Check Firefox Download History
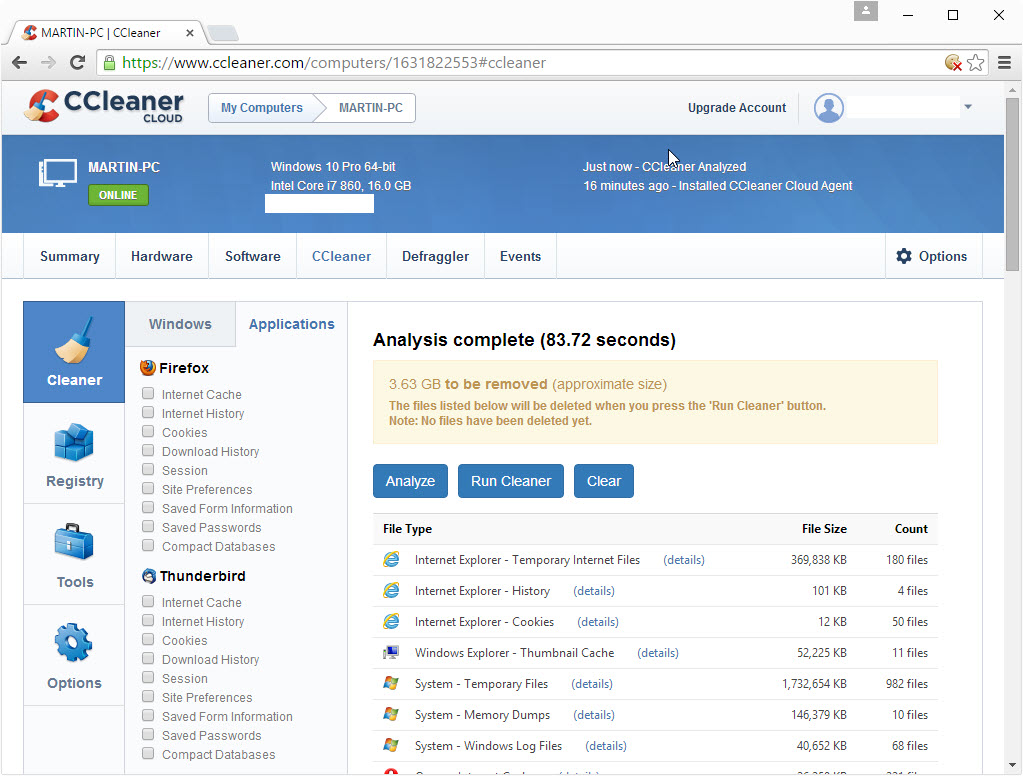Image resolution: width=1023 pixels, height=776 pixels. click(148, 450)
